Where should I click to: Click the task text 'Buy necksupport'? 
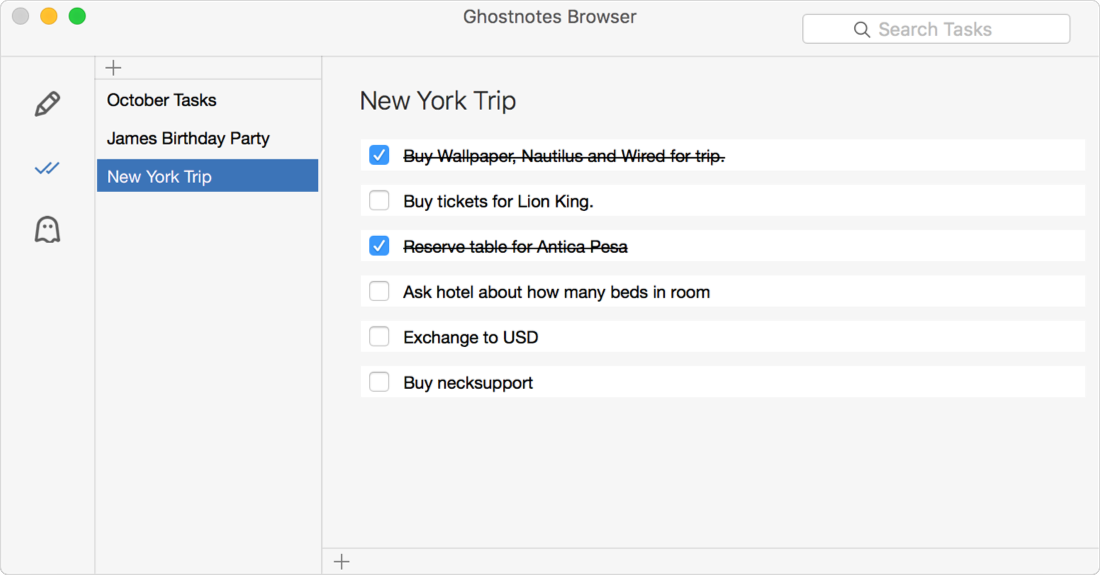tap(468, 383)
